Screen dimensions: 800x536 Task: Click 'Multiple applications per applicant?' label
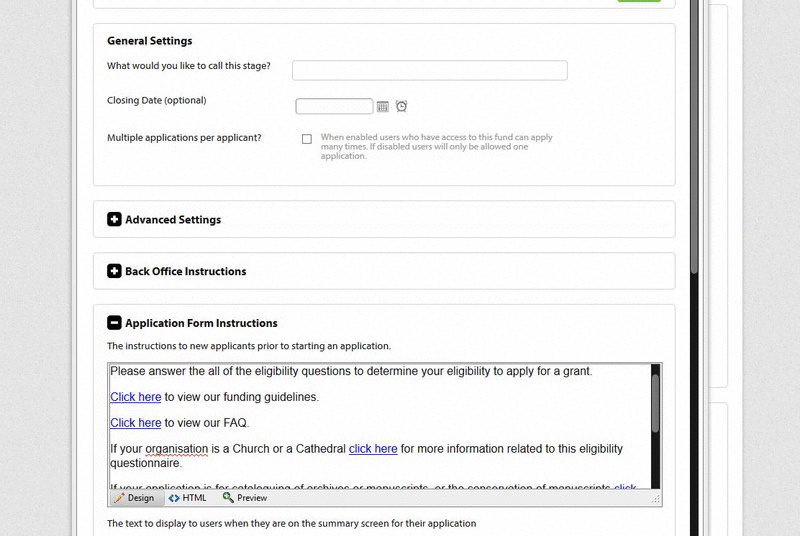tap(184, 138)
